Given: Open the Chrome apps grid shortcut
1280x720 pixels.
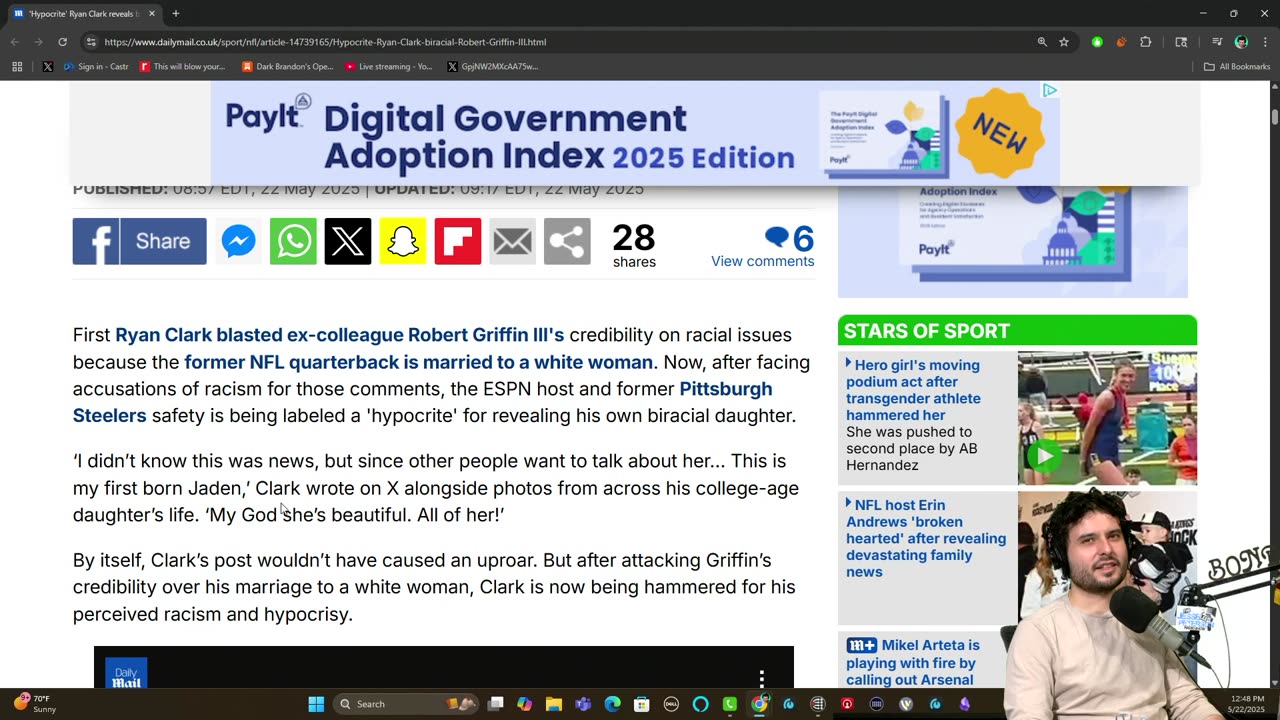Looking at the screenshot, I should coord(17,67).
